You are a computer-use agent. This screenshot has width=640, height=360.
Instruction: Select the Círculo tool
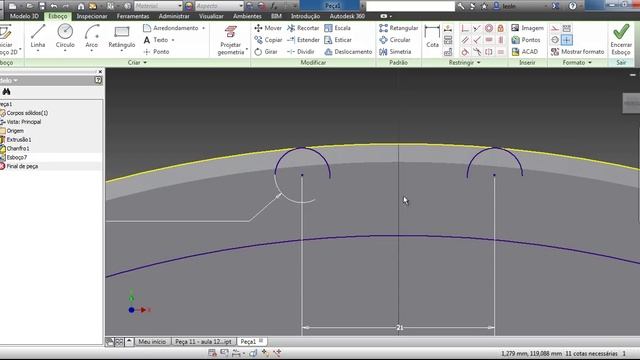[65, 37]
